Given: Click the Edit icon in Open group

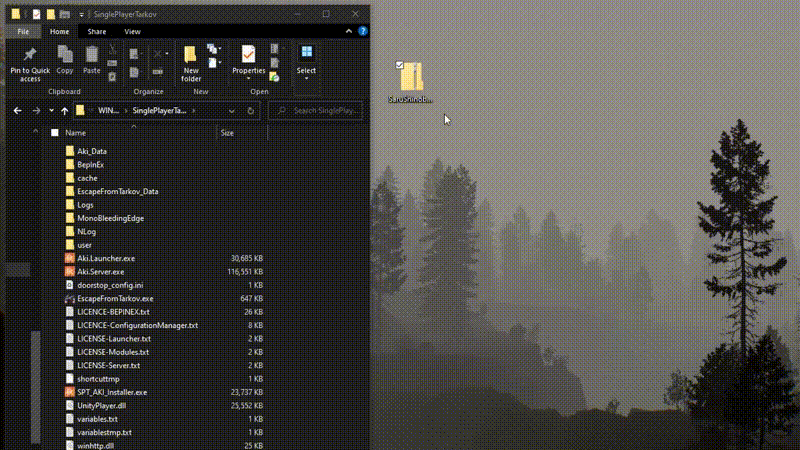Looking at the screenshot, I should click(274, 63).
